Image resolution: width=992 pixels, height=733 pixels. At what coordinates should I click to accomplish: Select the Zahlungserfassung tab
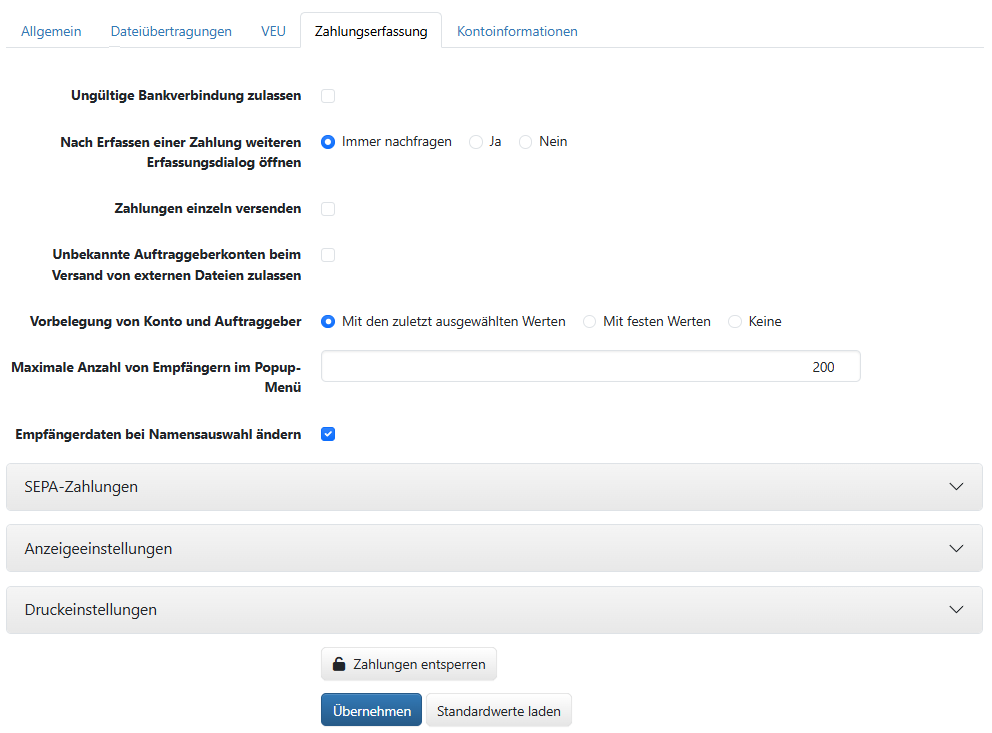click(371, 31)
